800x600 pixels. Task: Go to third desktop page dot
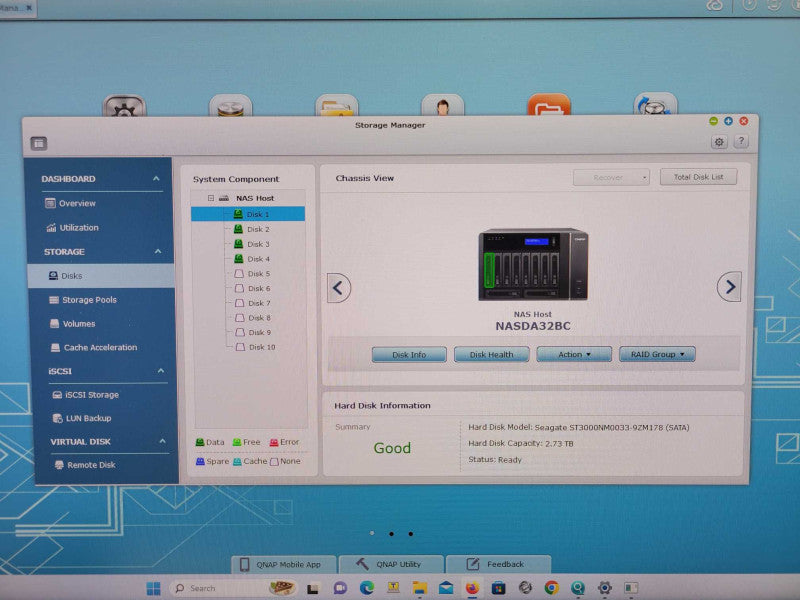click(x=411, y=534)
